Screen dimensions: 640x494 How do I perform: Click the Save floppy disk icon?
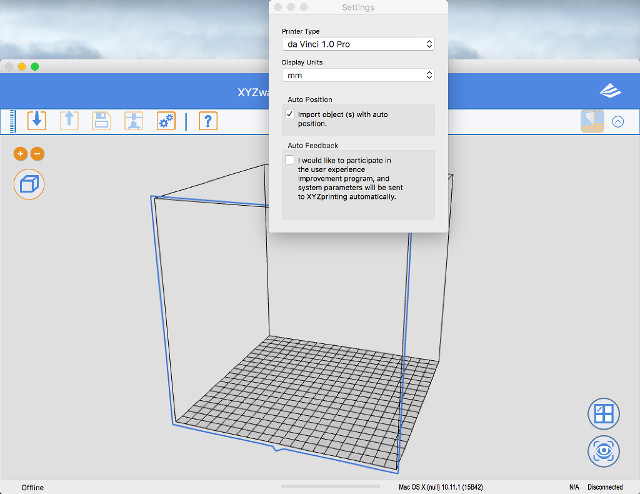(101, 120)
